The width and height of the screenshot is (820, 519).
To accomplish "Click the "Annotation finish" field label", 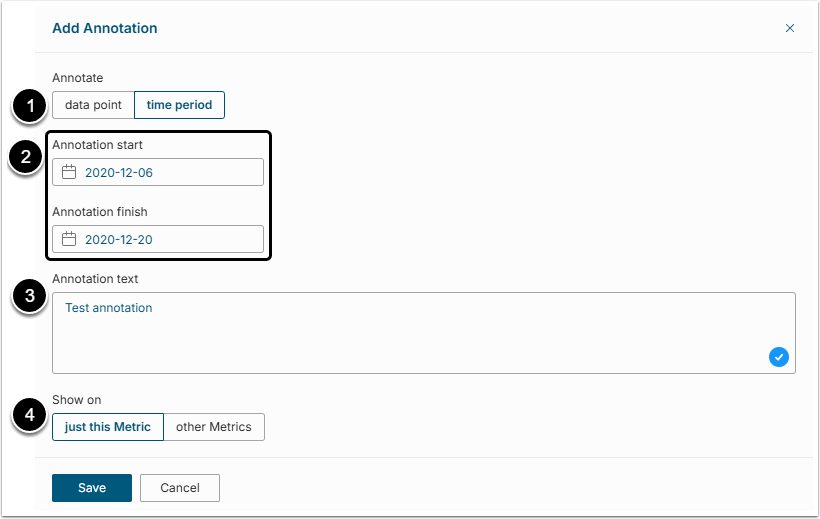I will click(x=100, y=212).
